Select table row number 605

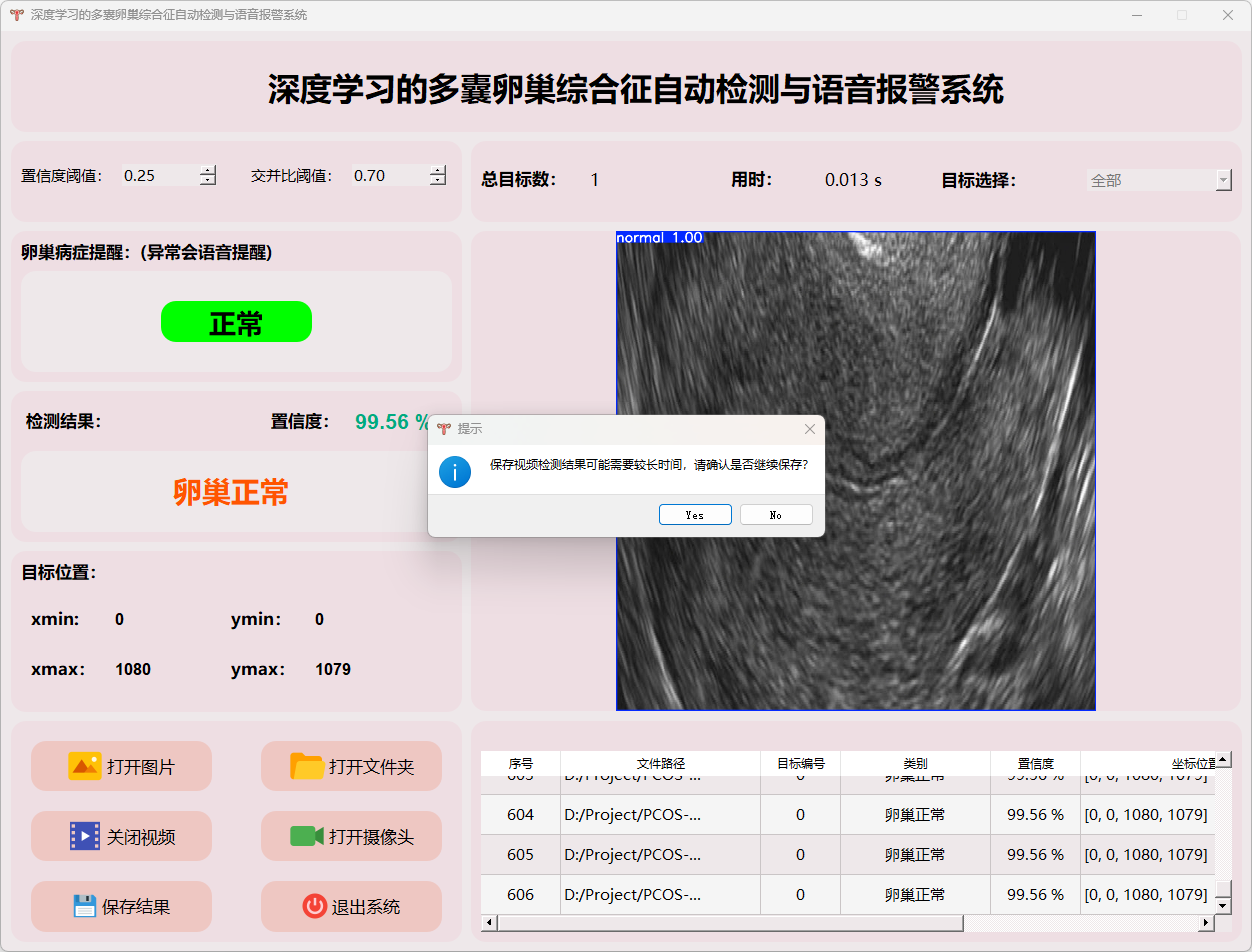pyautogui.click(x=520, y=855)
